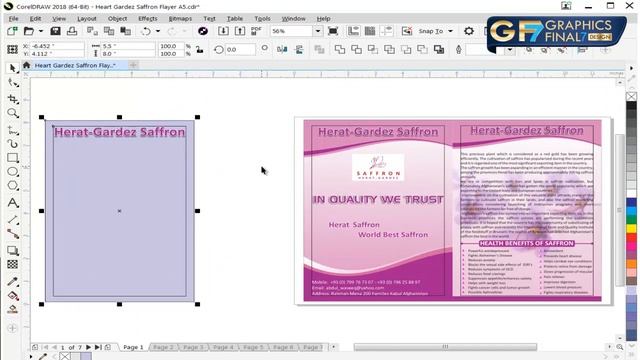Select the Transparency checkerboard tool
The image size is (640, 360).
(13, 264)
